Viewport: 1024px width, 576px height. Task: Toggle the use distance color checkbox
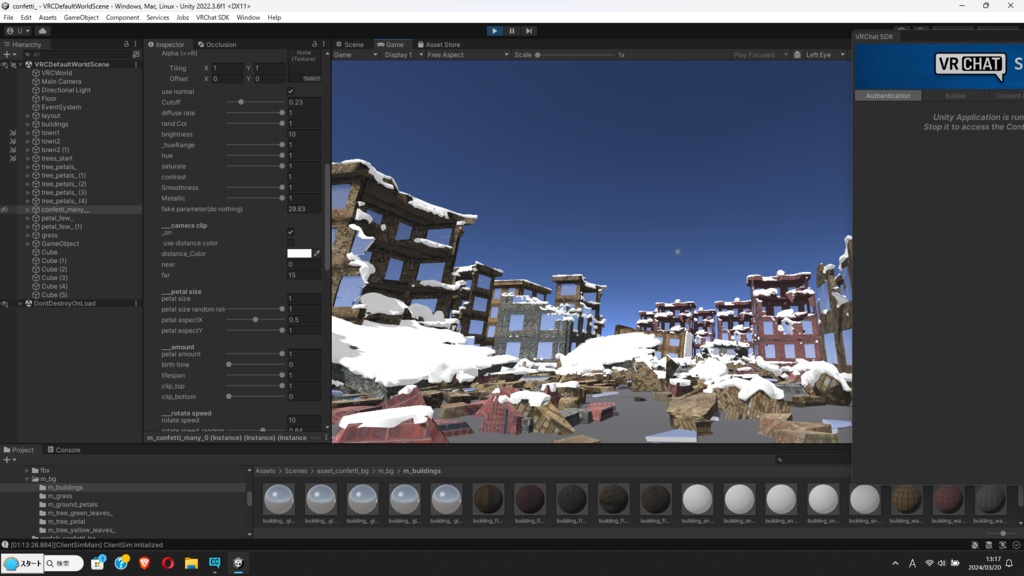tap(291, 243)
